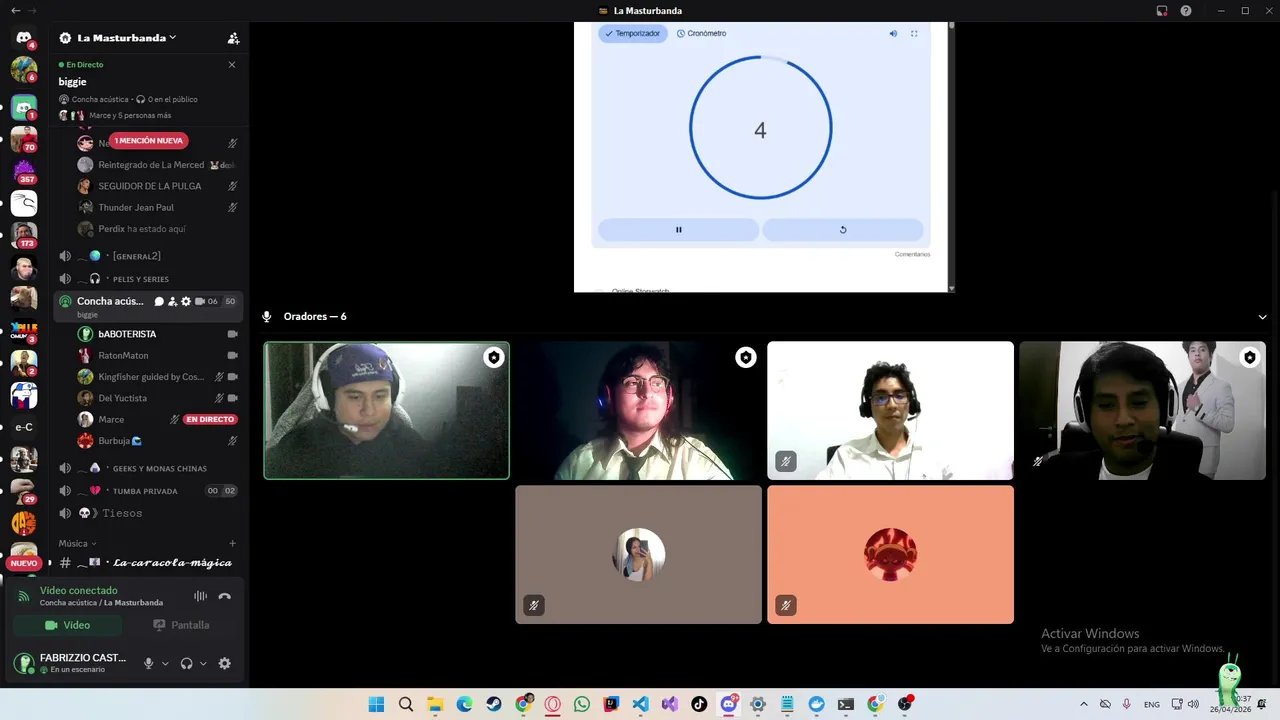Open Windows Start menu
This screenshot has width=1280, height=720.
[x=376, y=704]
